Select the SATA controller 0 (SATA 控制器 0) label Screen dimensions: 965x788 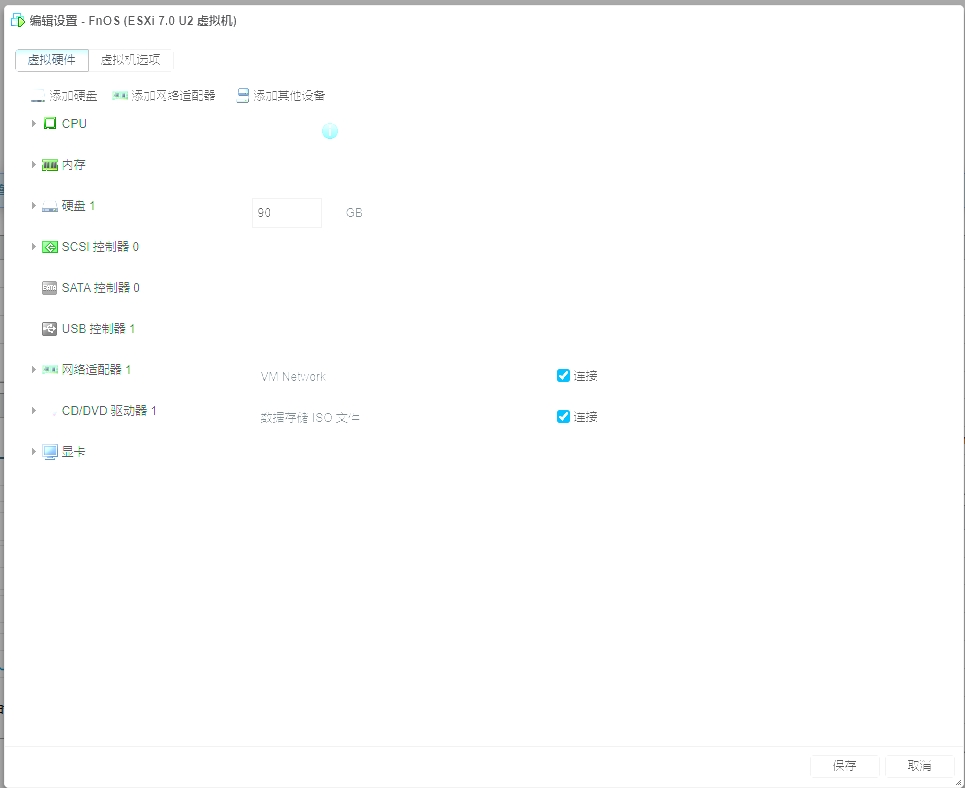(101, 287)
